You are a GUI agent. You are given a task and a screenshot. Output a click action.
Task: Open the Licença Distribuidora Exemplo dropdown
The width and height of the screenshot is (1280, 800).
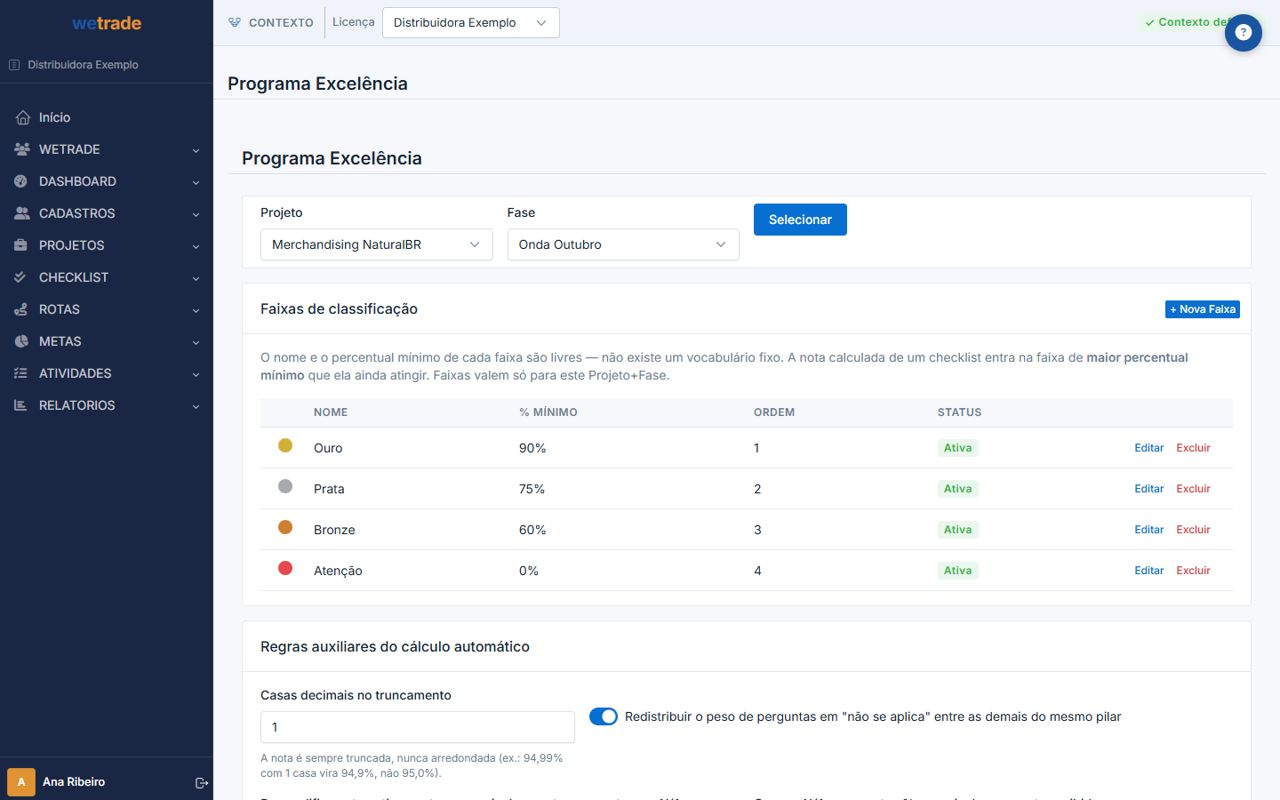click(x=471, y=23)
